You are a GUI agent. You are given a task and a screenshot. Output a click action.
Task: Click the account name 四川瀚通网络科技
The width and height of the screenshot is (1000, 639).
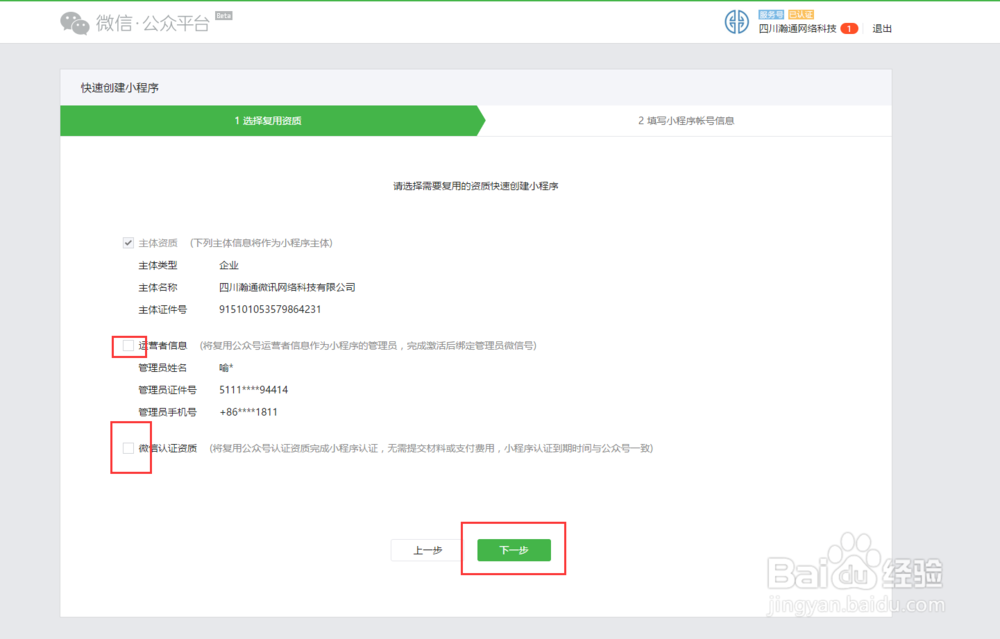[x=797, y=29]
